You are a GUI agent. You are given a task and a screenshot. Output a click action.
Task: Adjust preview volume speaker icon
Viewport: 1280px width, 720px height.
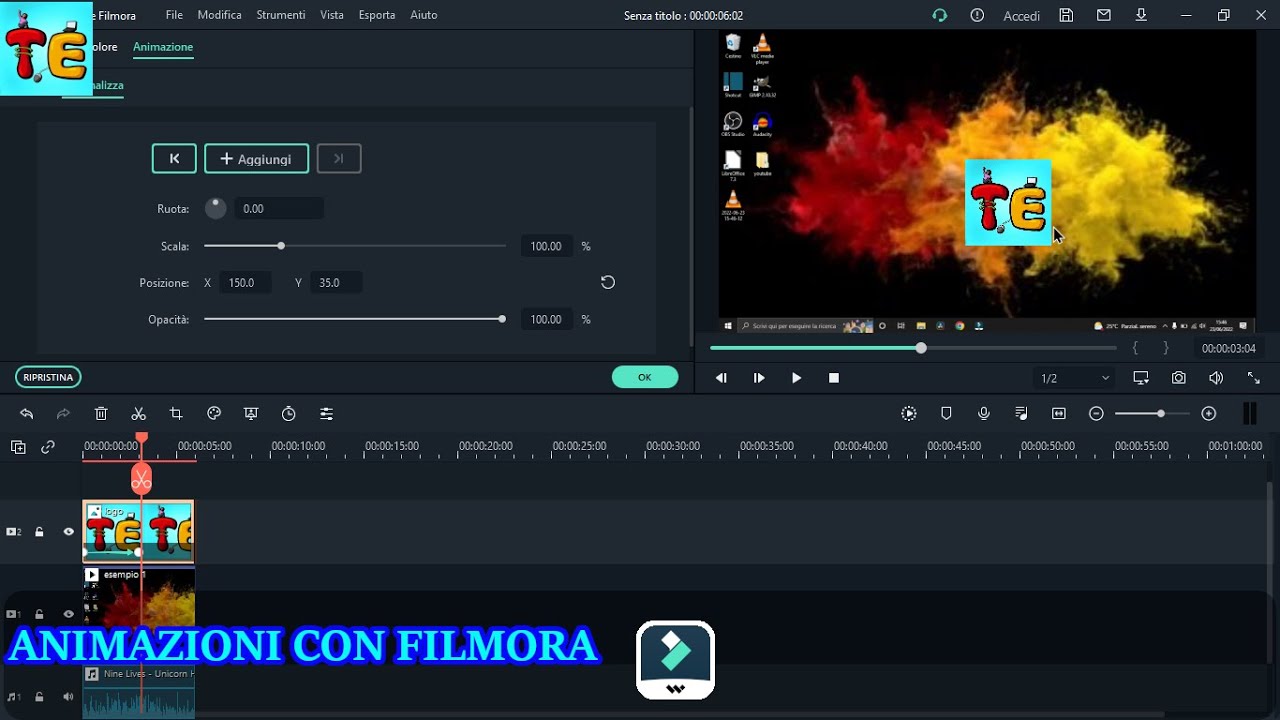coord(1216,378)
